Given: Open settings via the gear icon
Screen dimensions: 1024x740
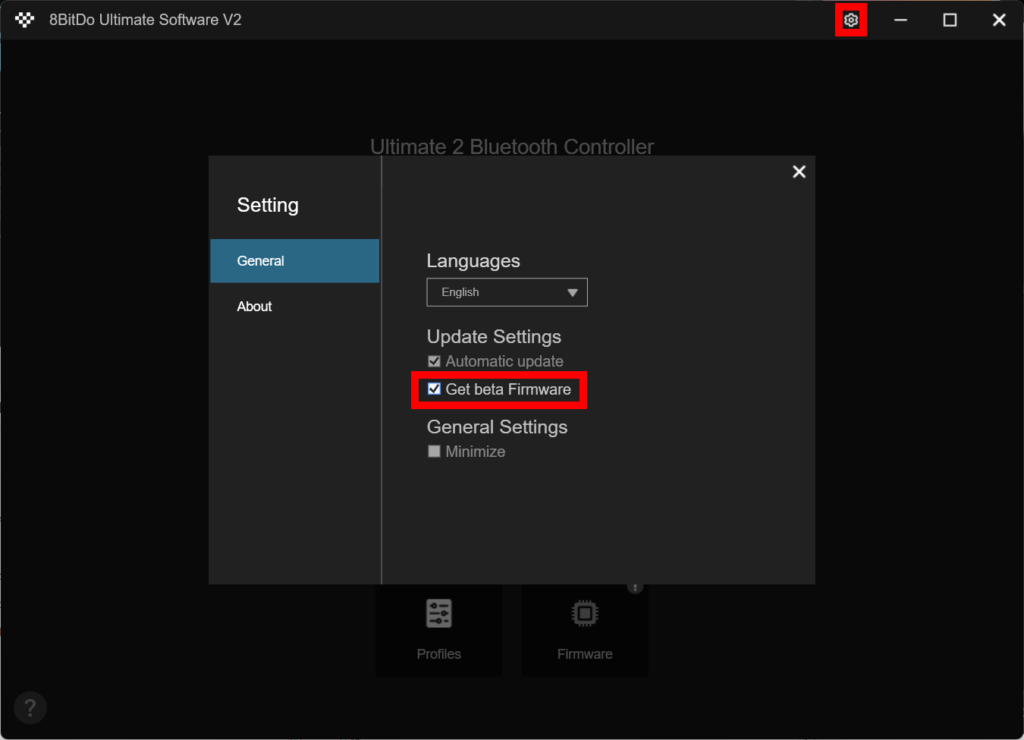Looking at the screenshot, I should tap(850, 19).
